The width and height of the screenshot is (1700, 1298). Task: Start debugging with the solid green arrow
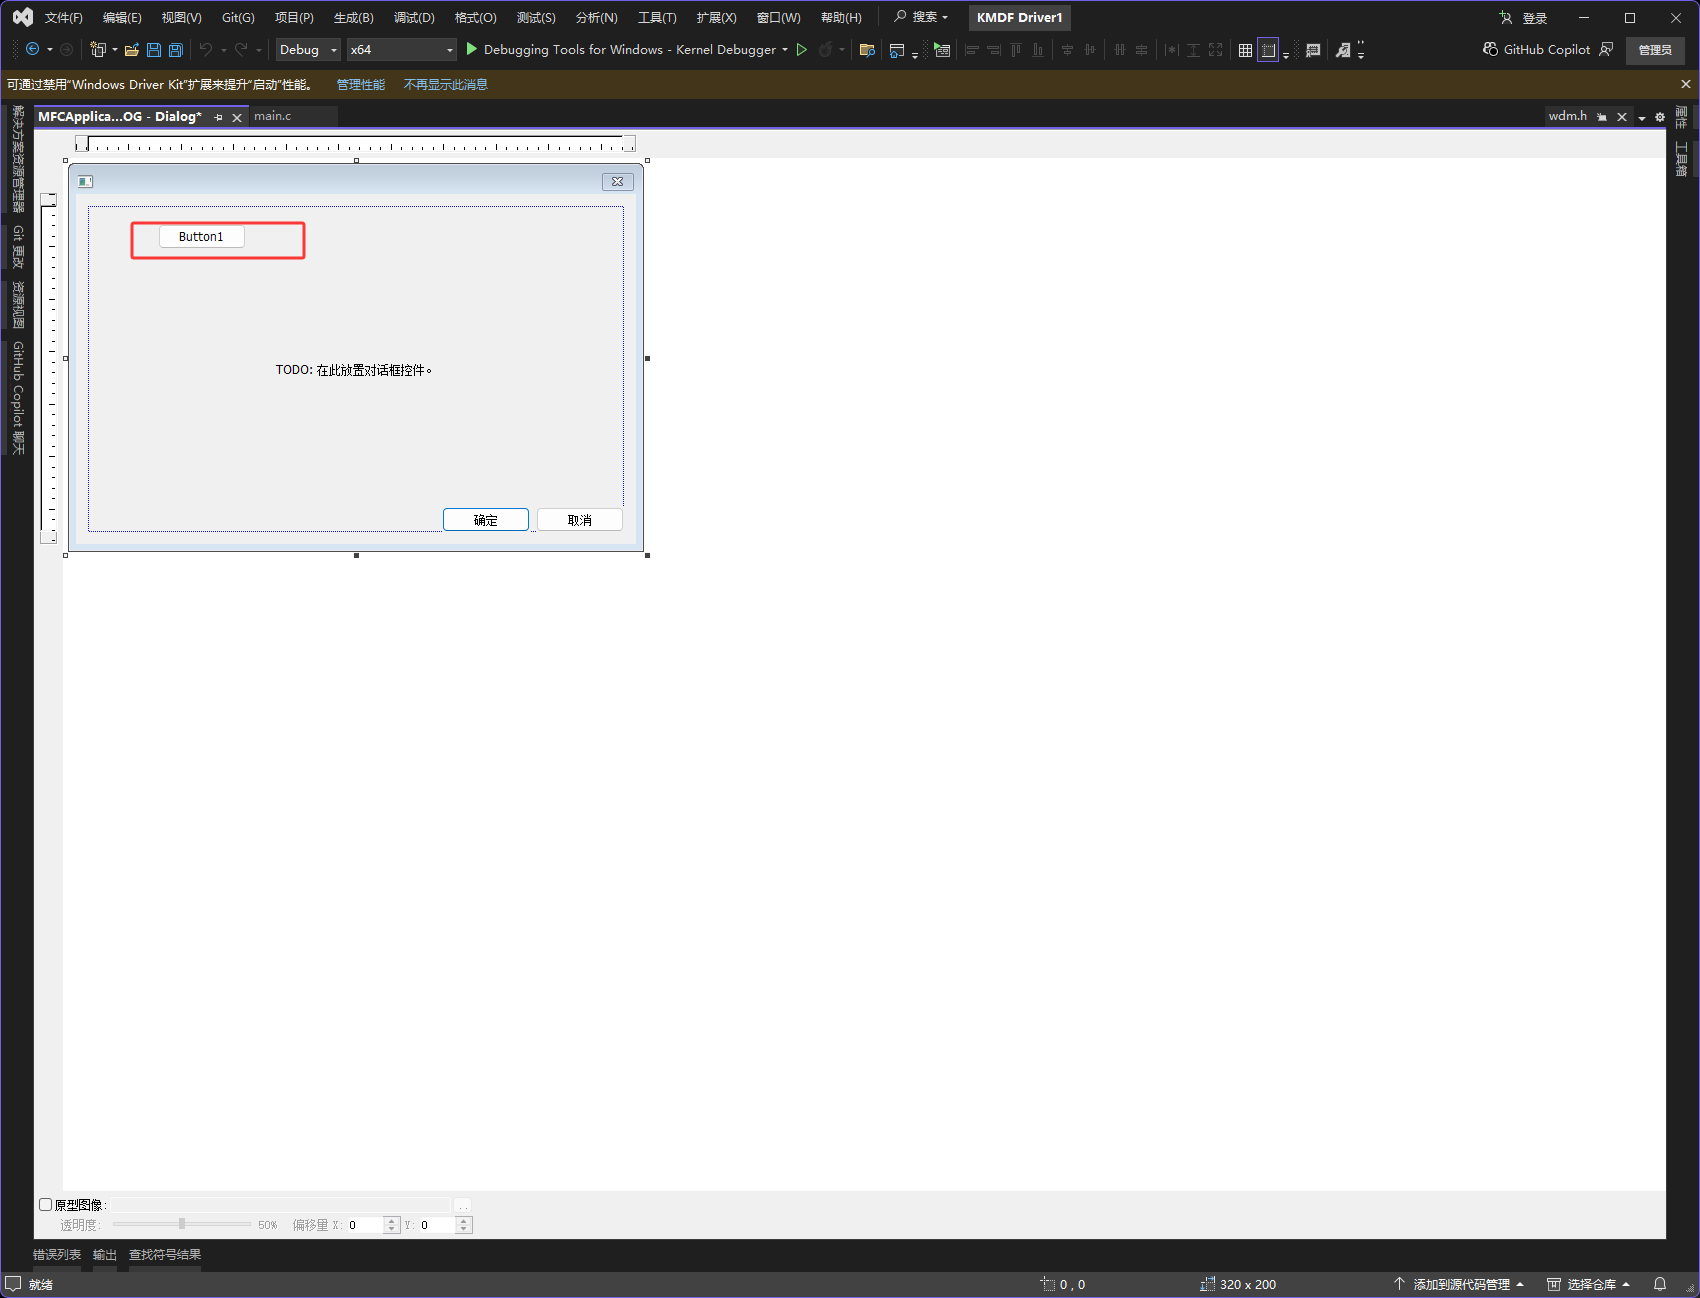coord(471,49)
